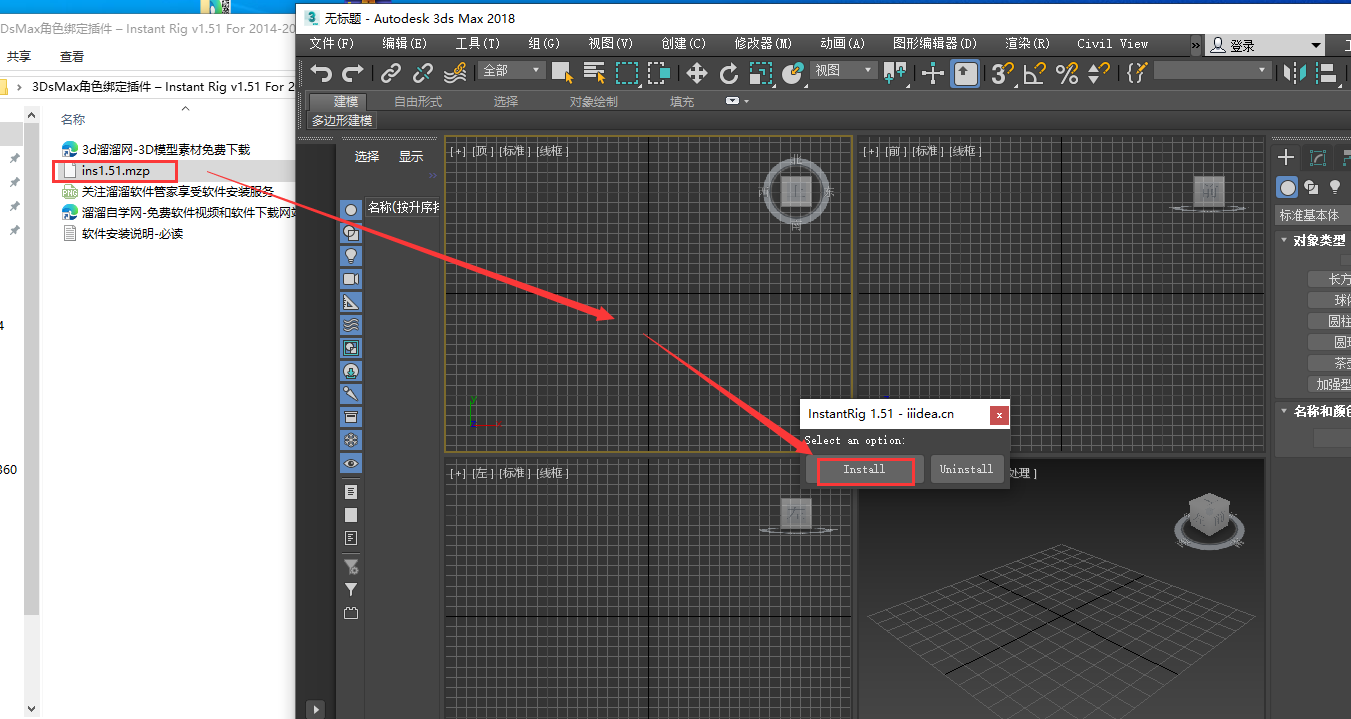Open 显示 menu in Scene Explorer
Viewport: 1351px width, 719px height.
click(x=411, y=157)
